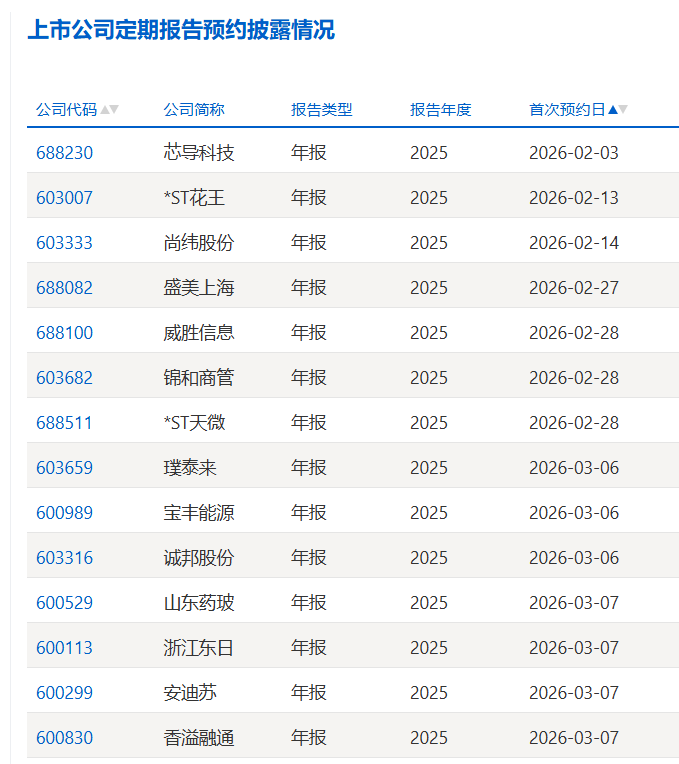The width and height of the screenshot is (679, 764).
Task: Open stock code 688082 link
Action: pos(64,288)
